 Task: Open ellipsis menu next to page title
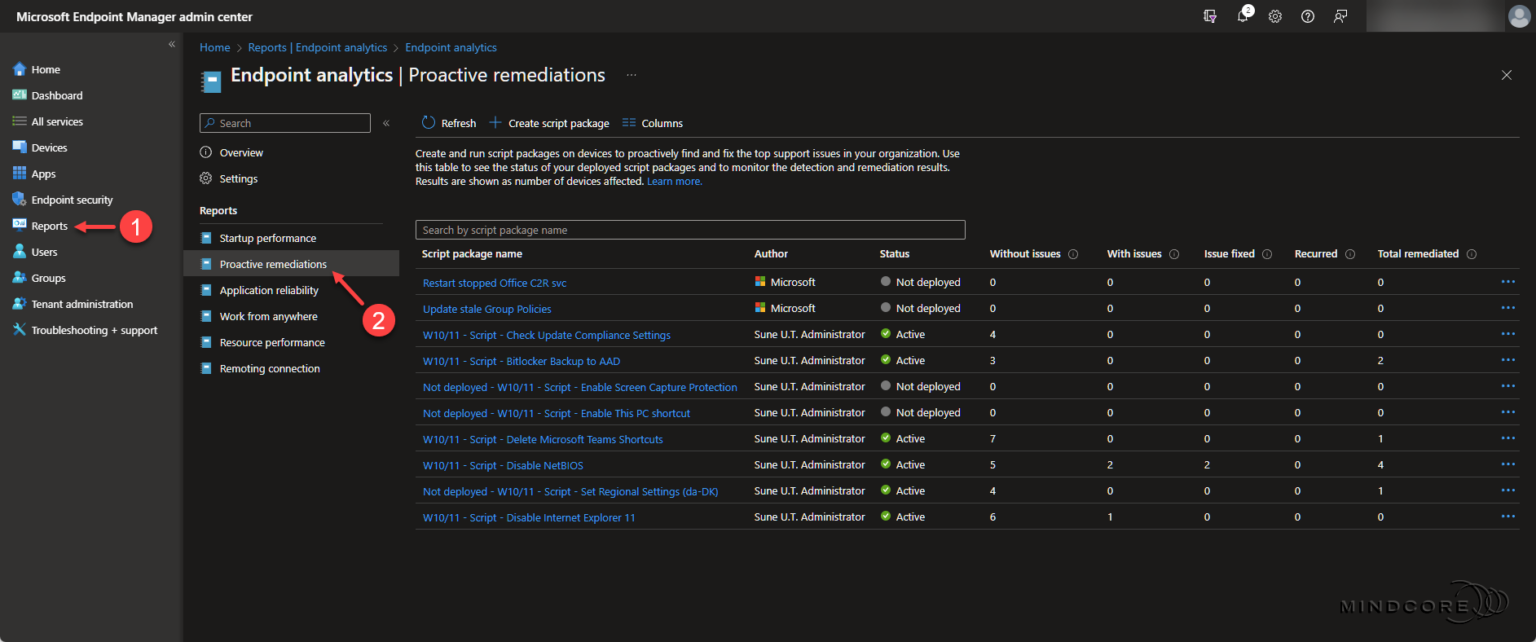pos(631,75)
